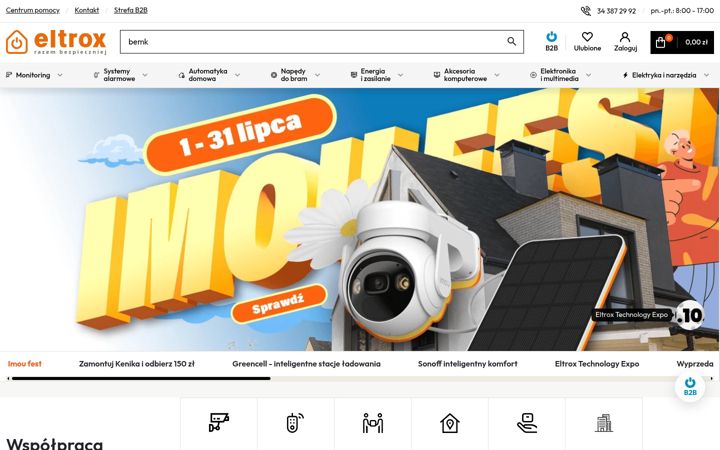Click the carousel horizontal scrollbar thumb
The height and width of the screenshot is (450, 720).
click(141, 378)
